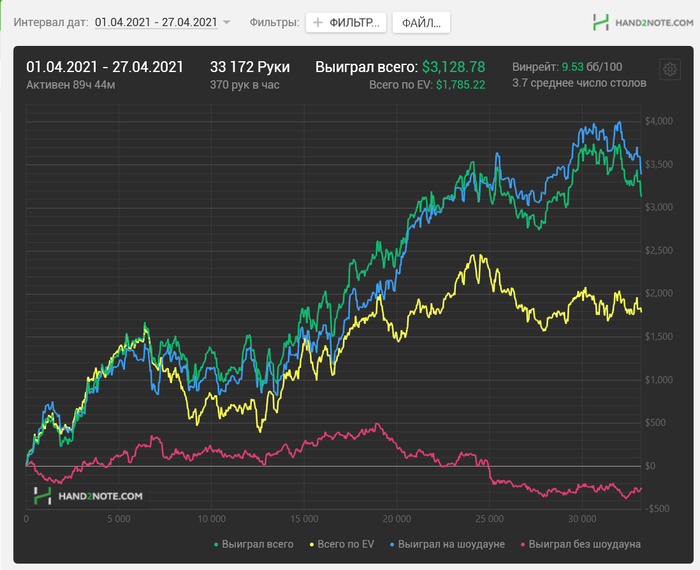Click the green legend dot for Выиграл всего
700x570 pixels.
(216, 545)
